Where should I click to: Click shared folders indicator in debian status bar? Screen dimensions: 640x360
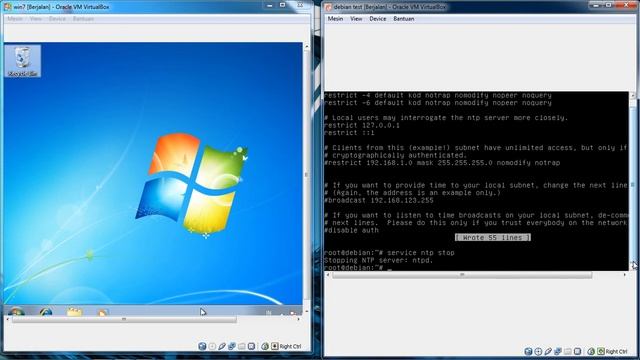click(568, 351)
